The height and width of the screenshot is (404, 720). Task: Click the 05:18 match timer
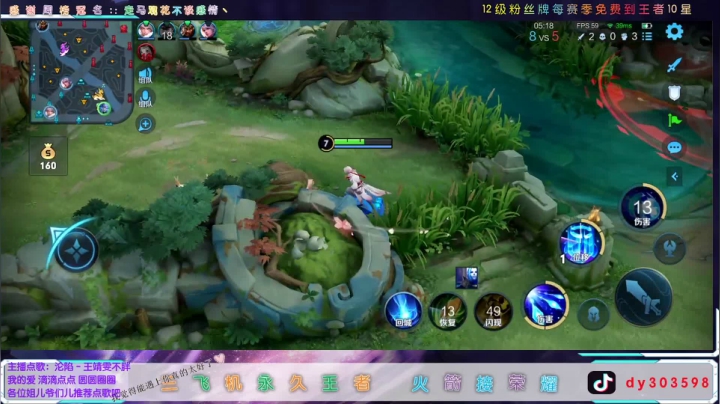click(544, 26)
